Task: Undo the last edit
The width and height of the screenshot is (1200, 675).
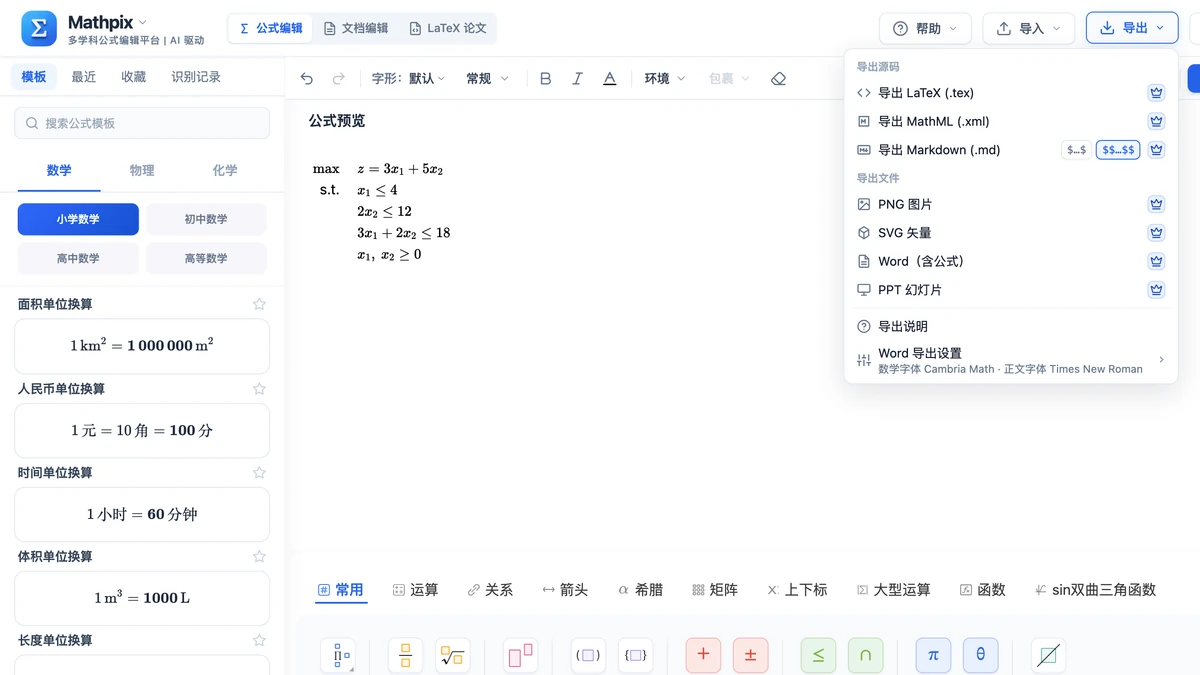Action: coord(307,78)
